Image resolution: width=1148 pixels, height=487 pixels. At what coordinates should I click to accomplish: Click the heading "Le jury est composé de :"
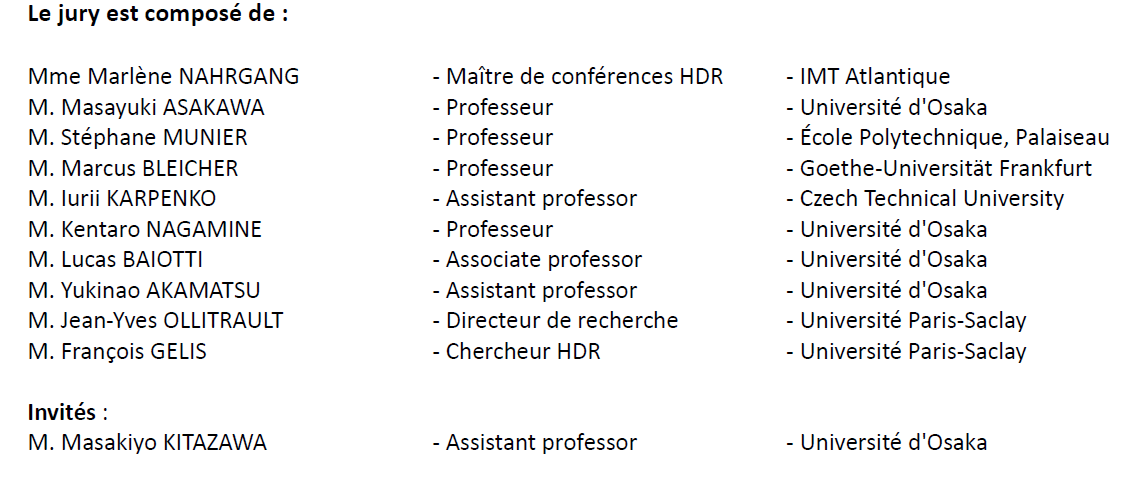pyautogui.click(x=158, y=16)
